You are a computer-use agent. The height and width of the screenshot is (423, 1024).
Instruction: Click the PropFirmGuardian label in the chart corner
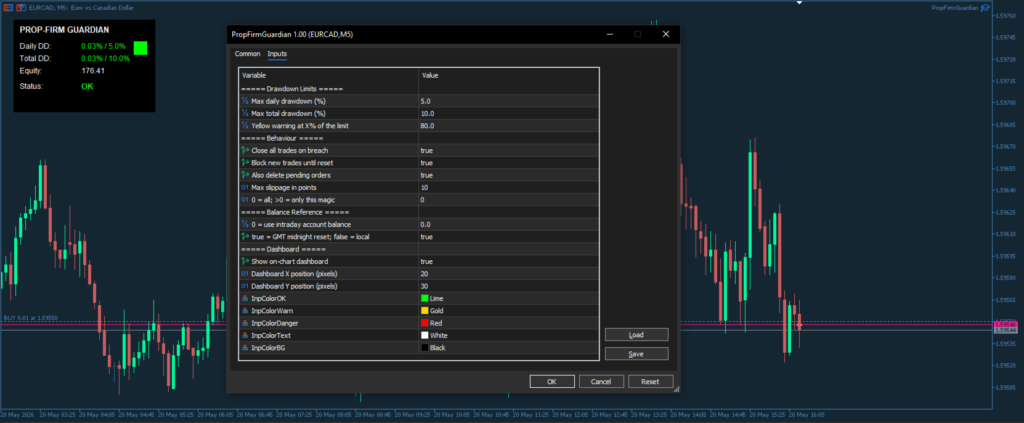(955, 8)
